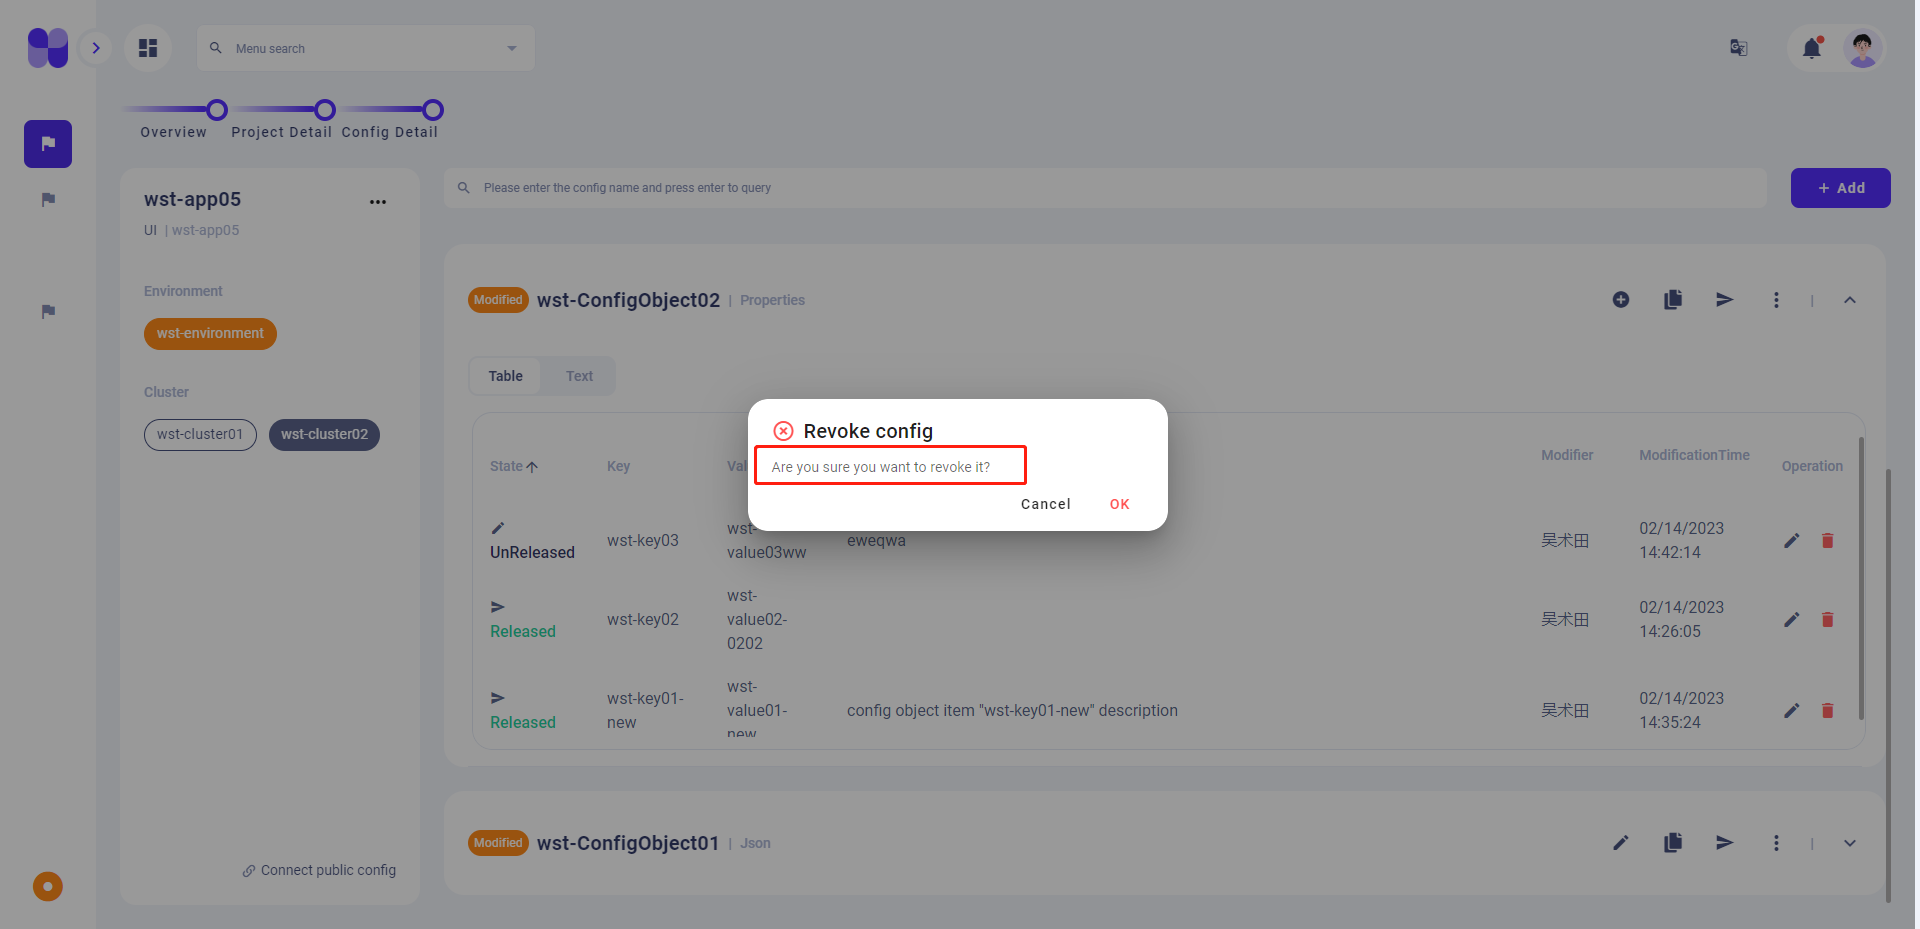Viewport: 1920px width, 929px height.
Task: Click the orange circle button at the sidebar bottom
Action: click(x=48, y=887)
